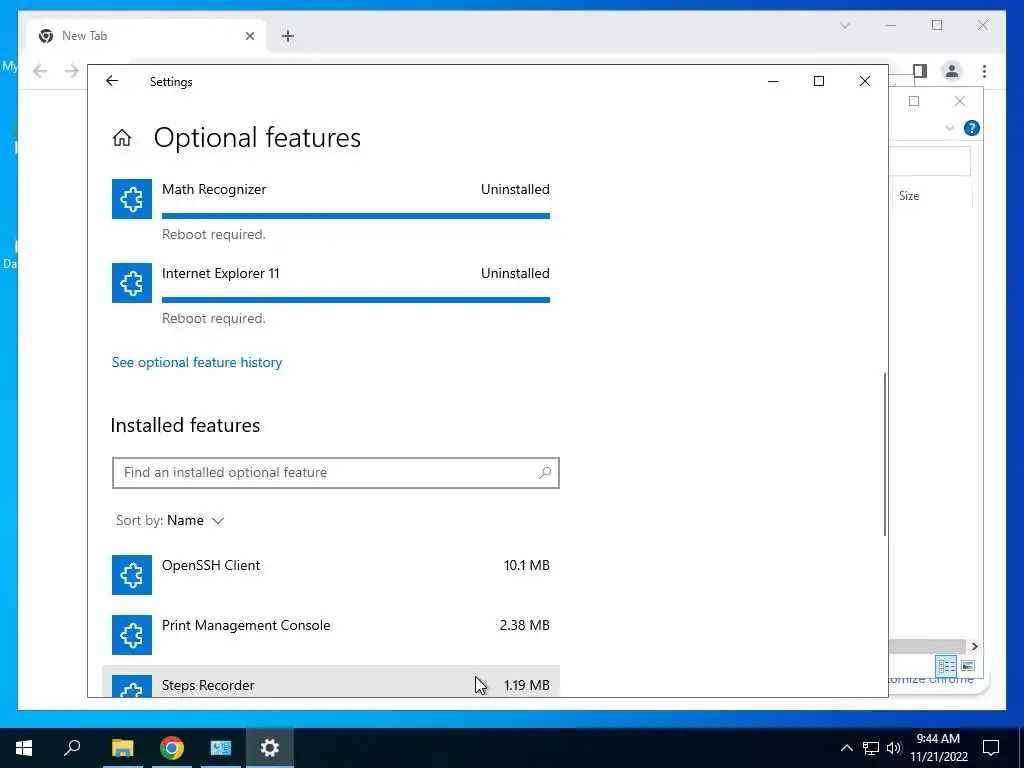
Task: Click See optional feature history link
Action: tap(197, 362)
